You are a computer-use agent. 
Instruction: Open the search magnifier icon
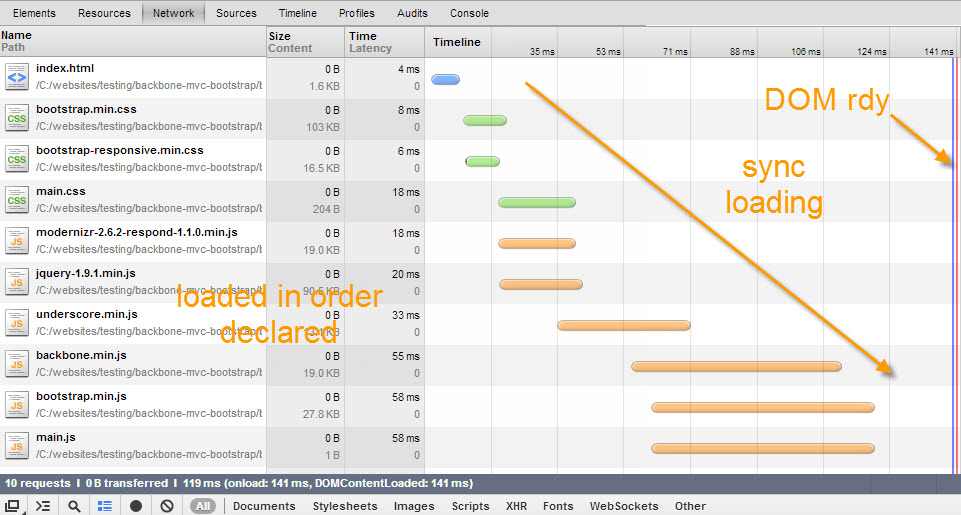pyautogui.click(x=74, y=506)
